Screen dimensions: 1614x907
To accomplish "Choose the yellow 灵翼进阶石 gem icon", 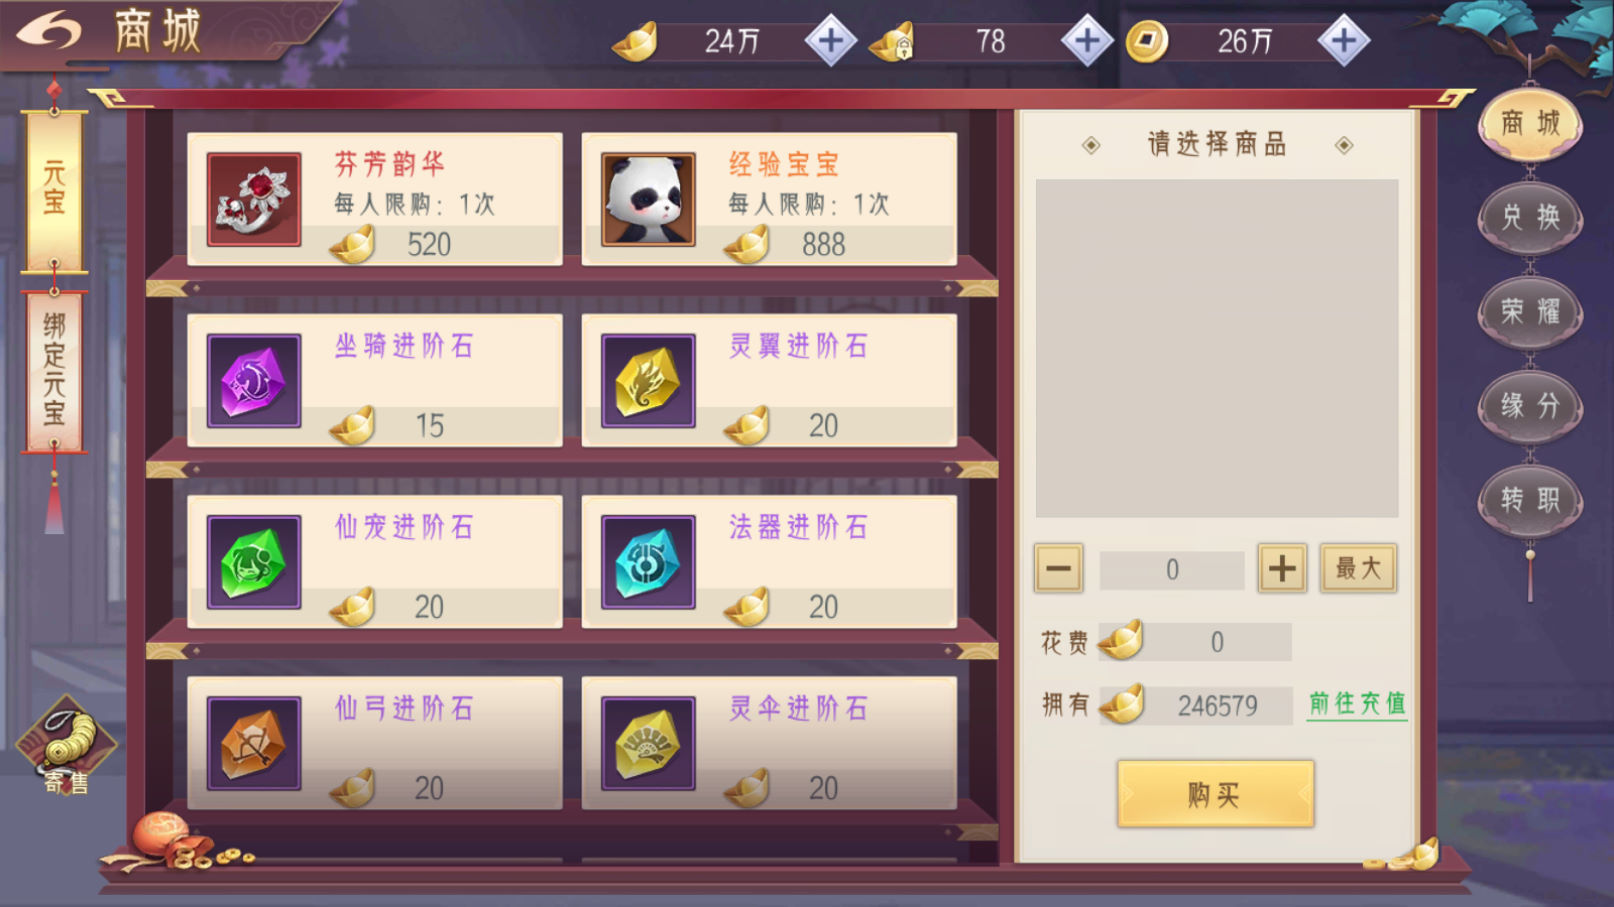I will point(648,381).
